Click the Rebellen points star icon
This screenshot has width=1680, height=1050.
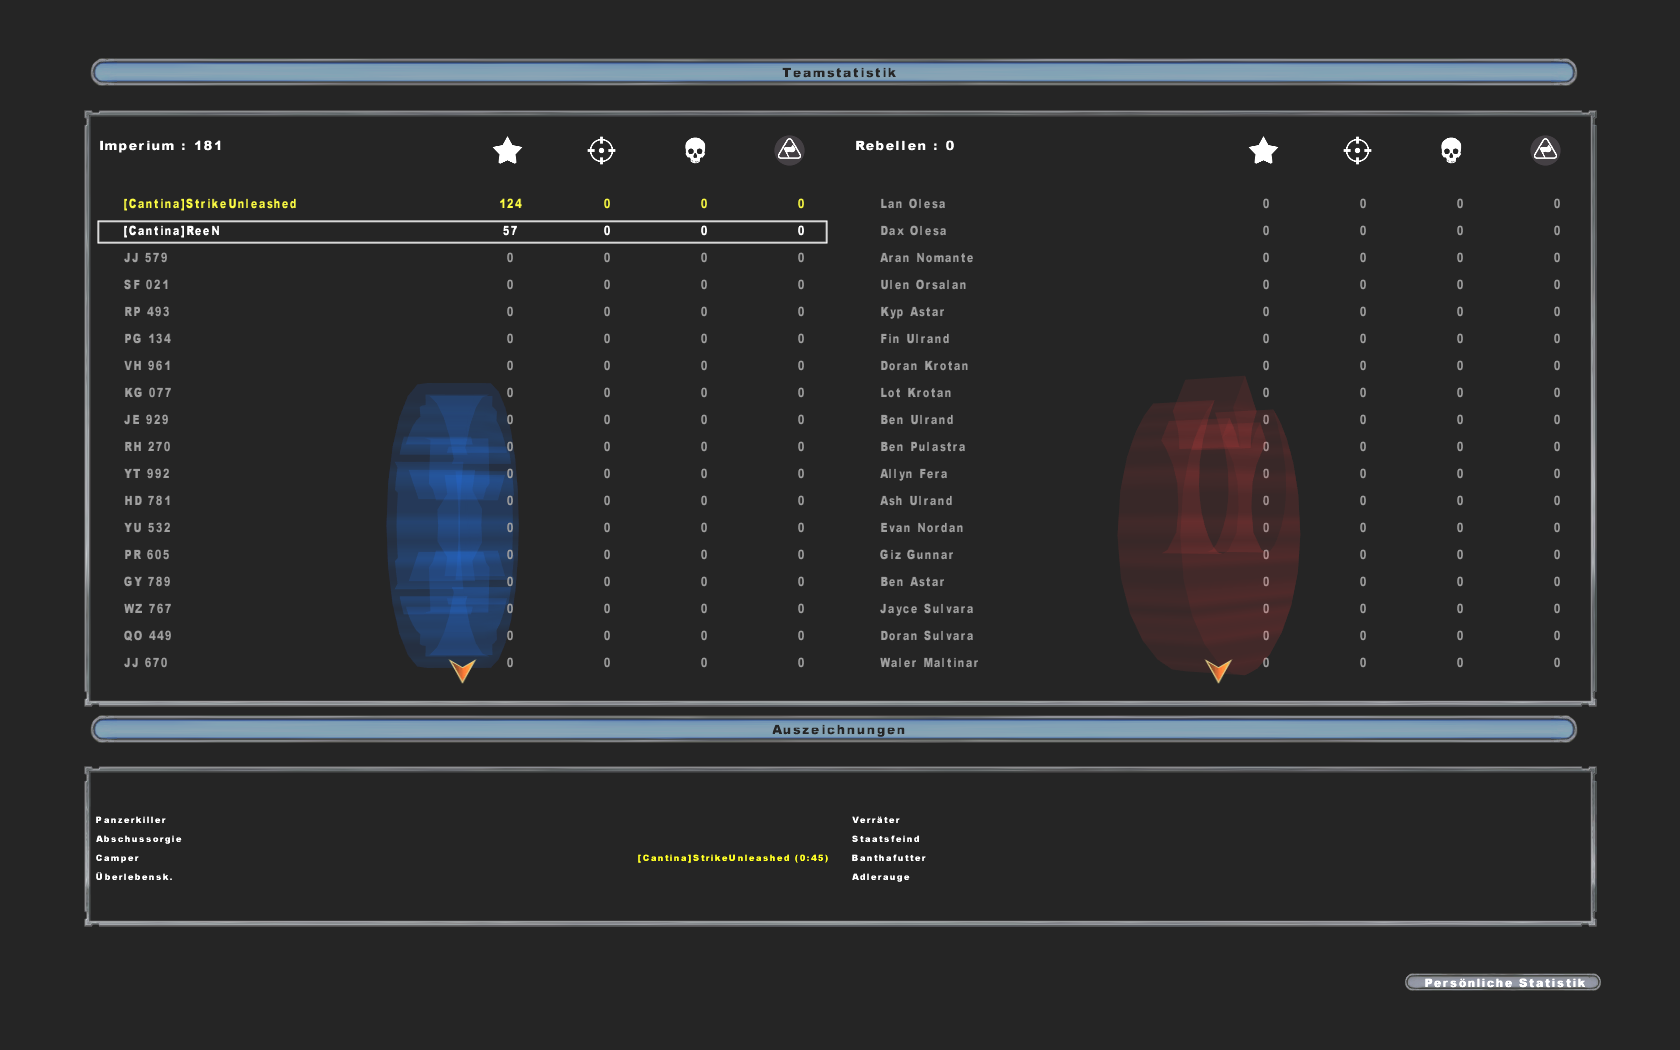tap(1263, 150)
